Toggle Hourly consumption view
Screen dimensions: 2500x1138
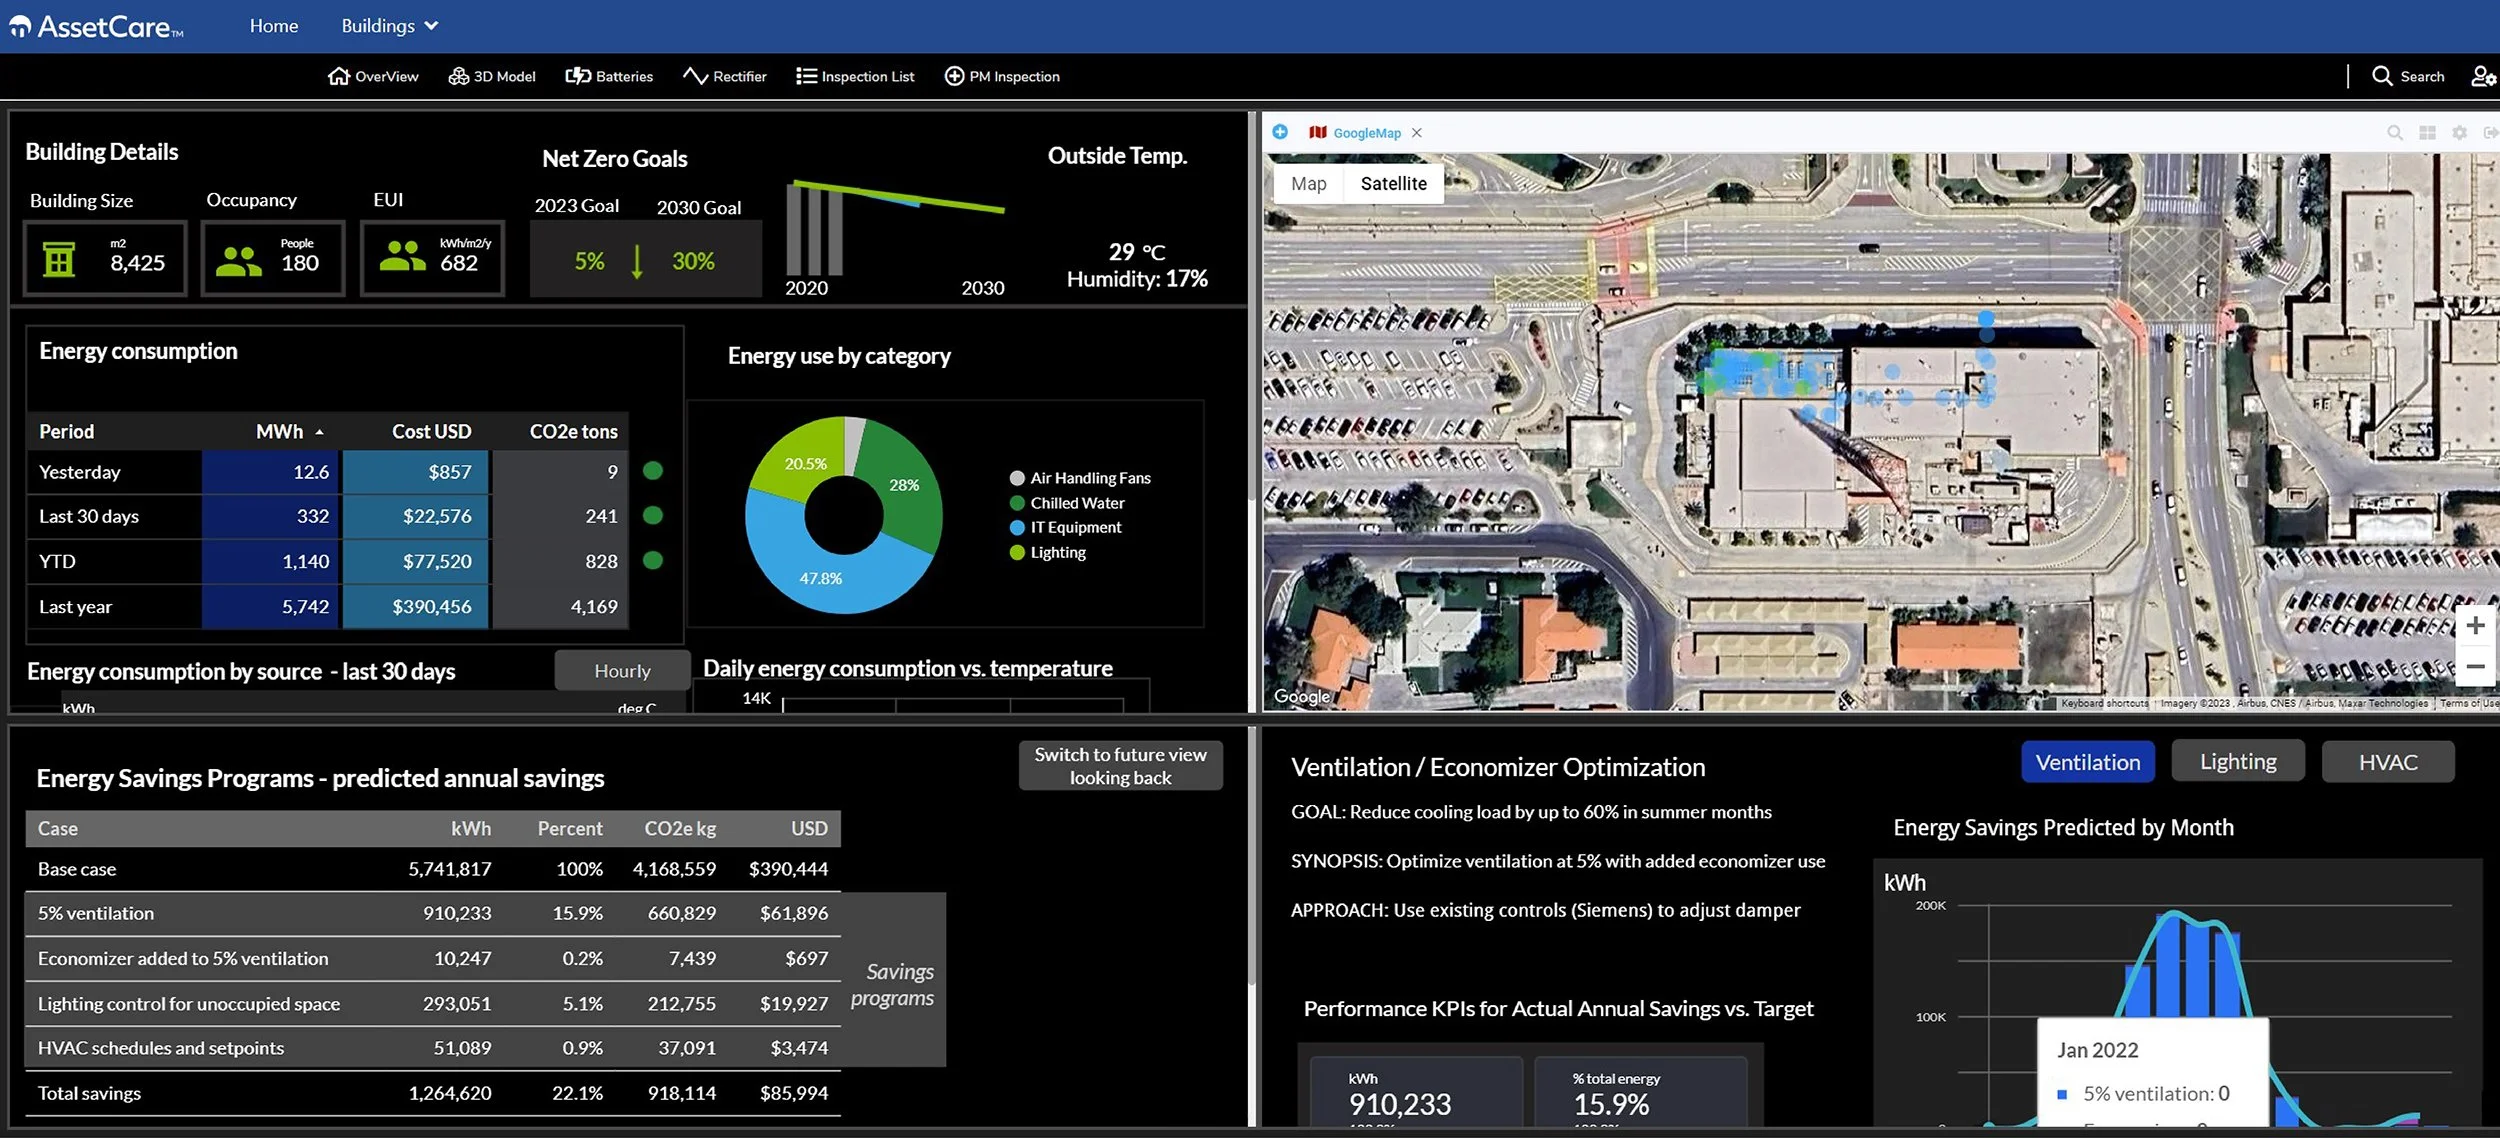click(x=622, y=671)
